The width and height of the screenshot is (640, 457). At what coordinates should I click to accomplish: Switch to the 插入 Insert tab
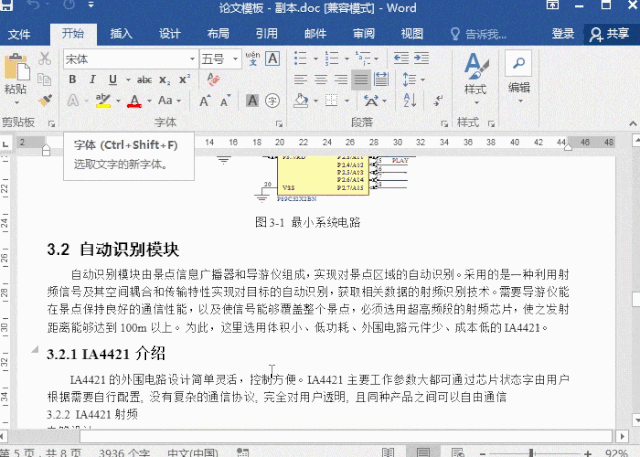click(121, 34)
